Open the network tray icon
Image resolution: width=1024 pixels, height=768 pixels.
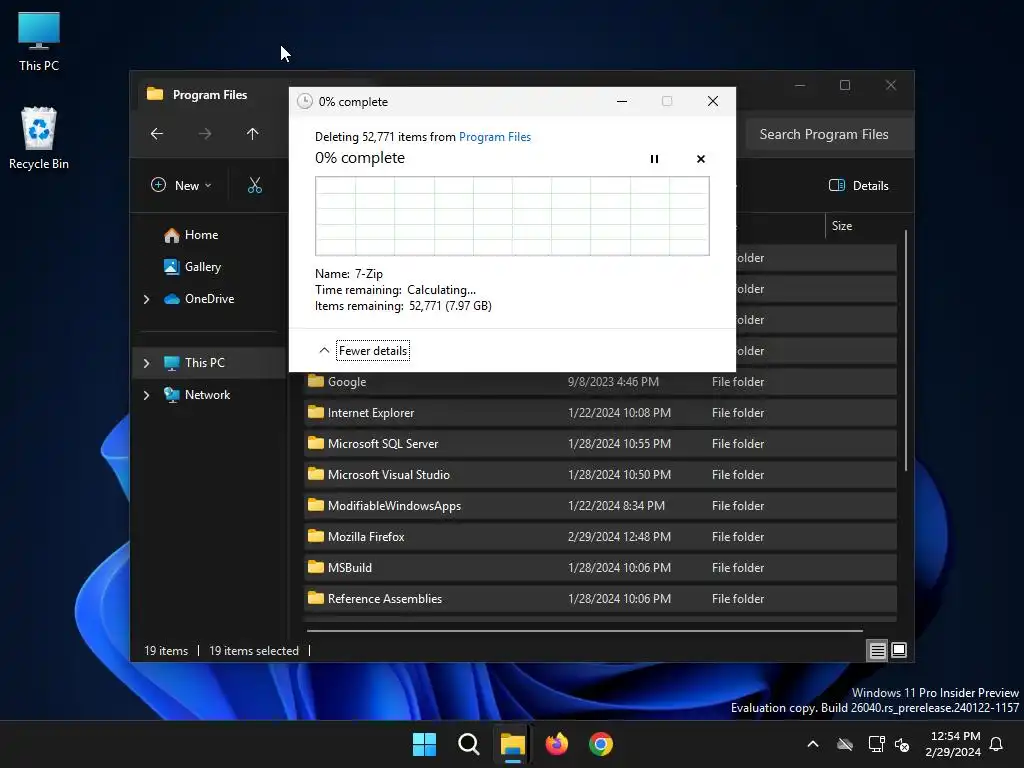tap(876, 744)
